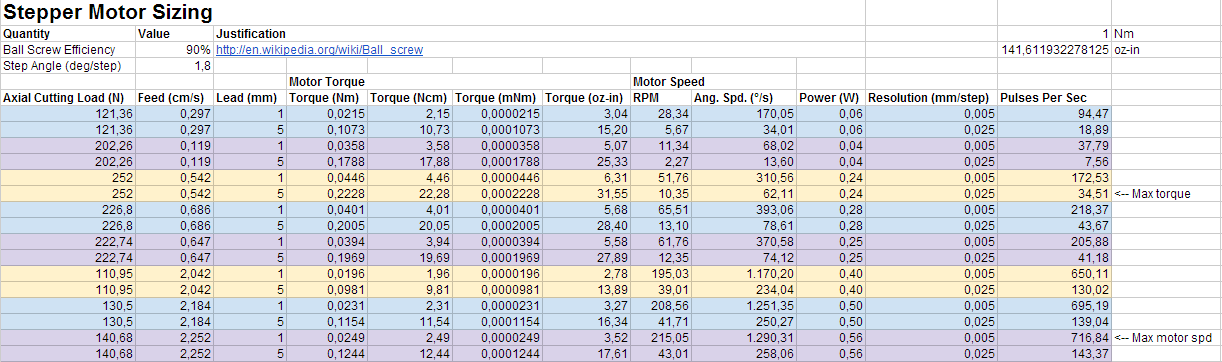Select the RPM cell reading 65,51

pyautogui.click(x=660, y=209)
